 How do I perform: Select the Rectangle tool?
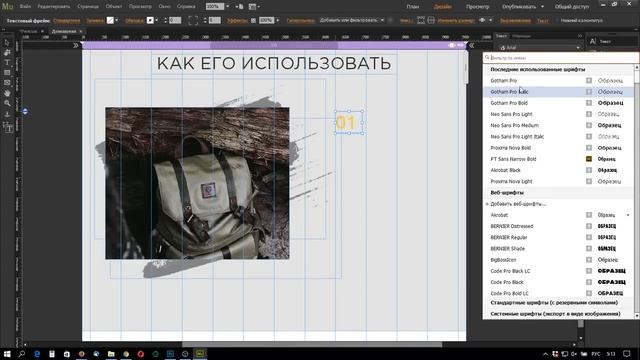point(7,73)
